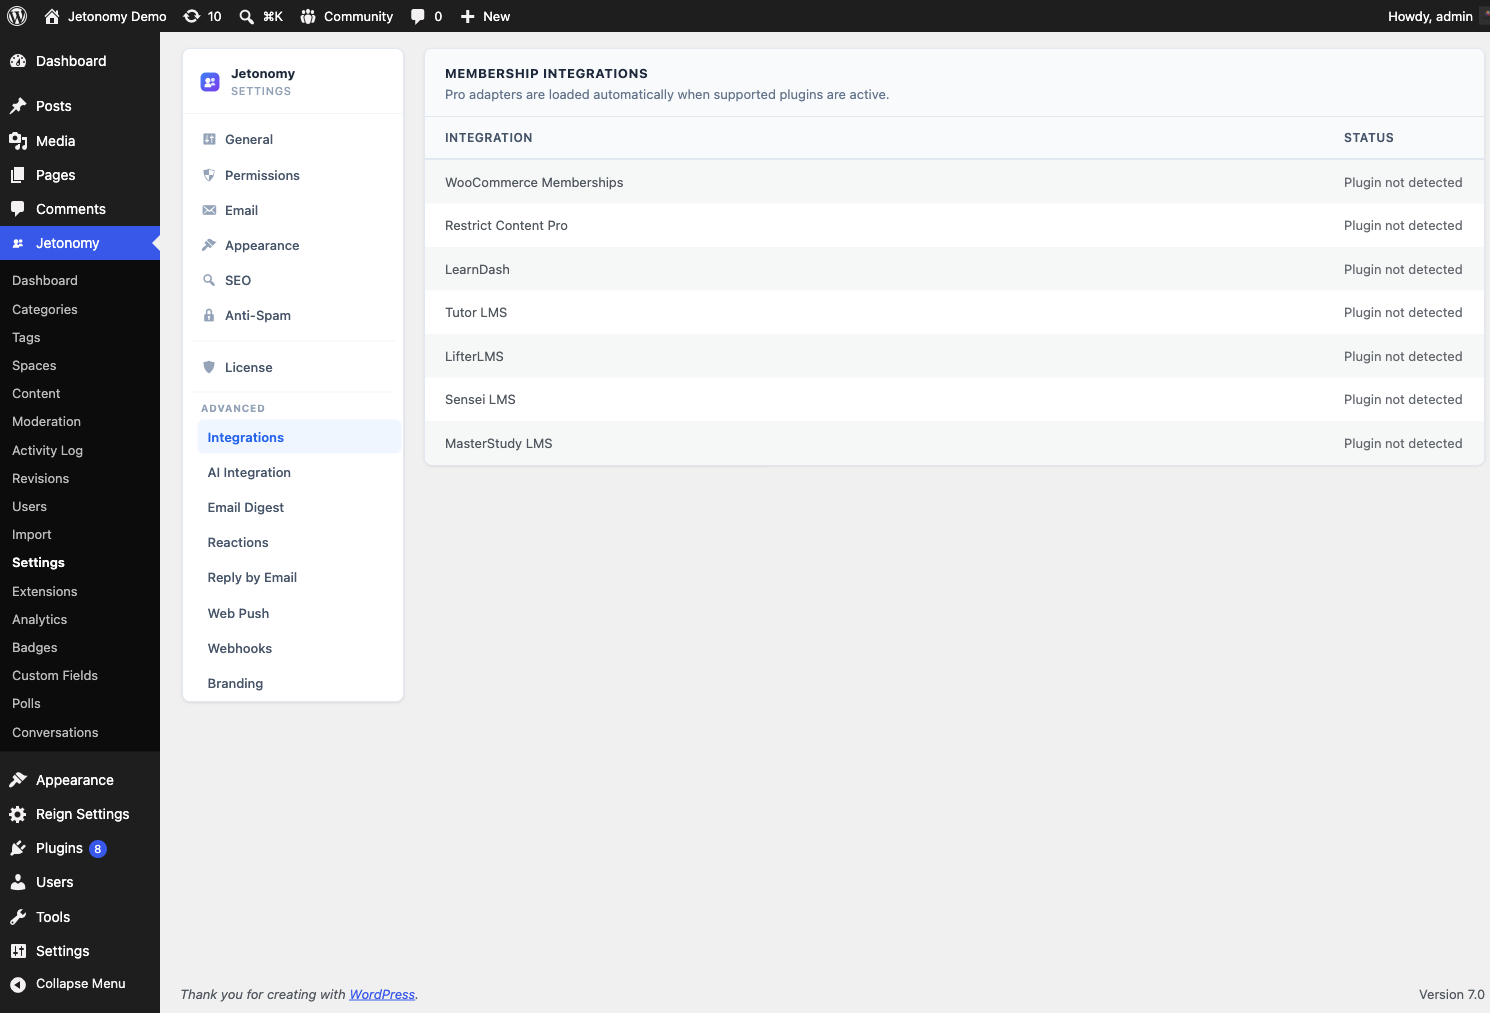Open the AI Integration settings tab
The image size is (1490, 1013).
coord(299,472)
